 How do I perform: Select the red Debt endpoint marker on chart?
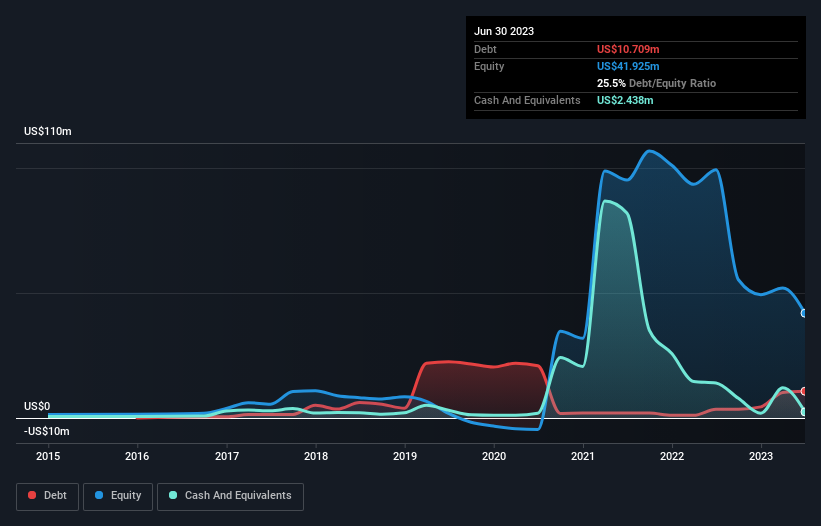pos(804,391)
